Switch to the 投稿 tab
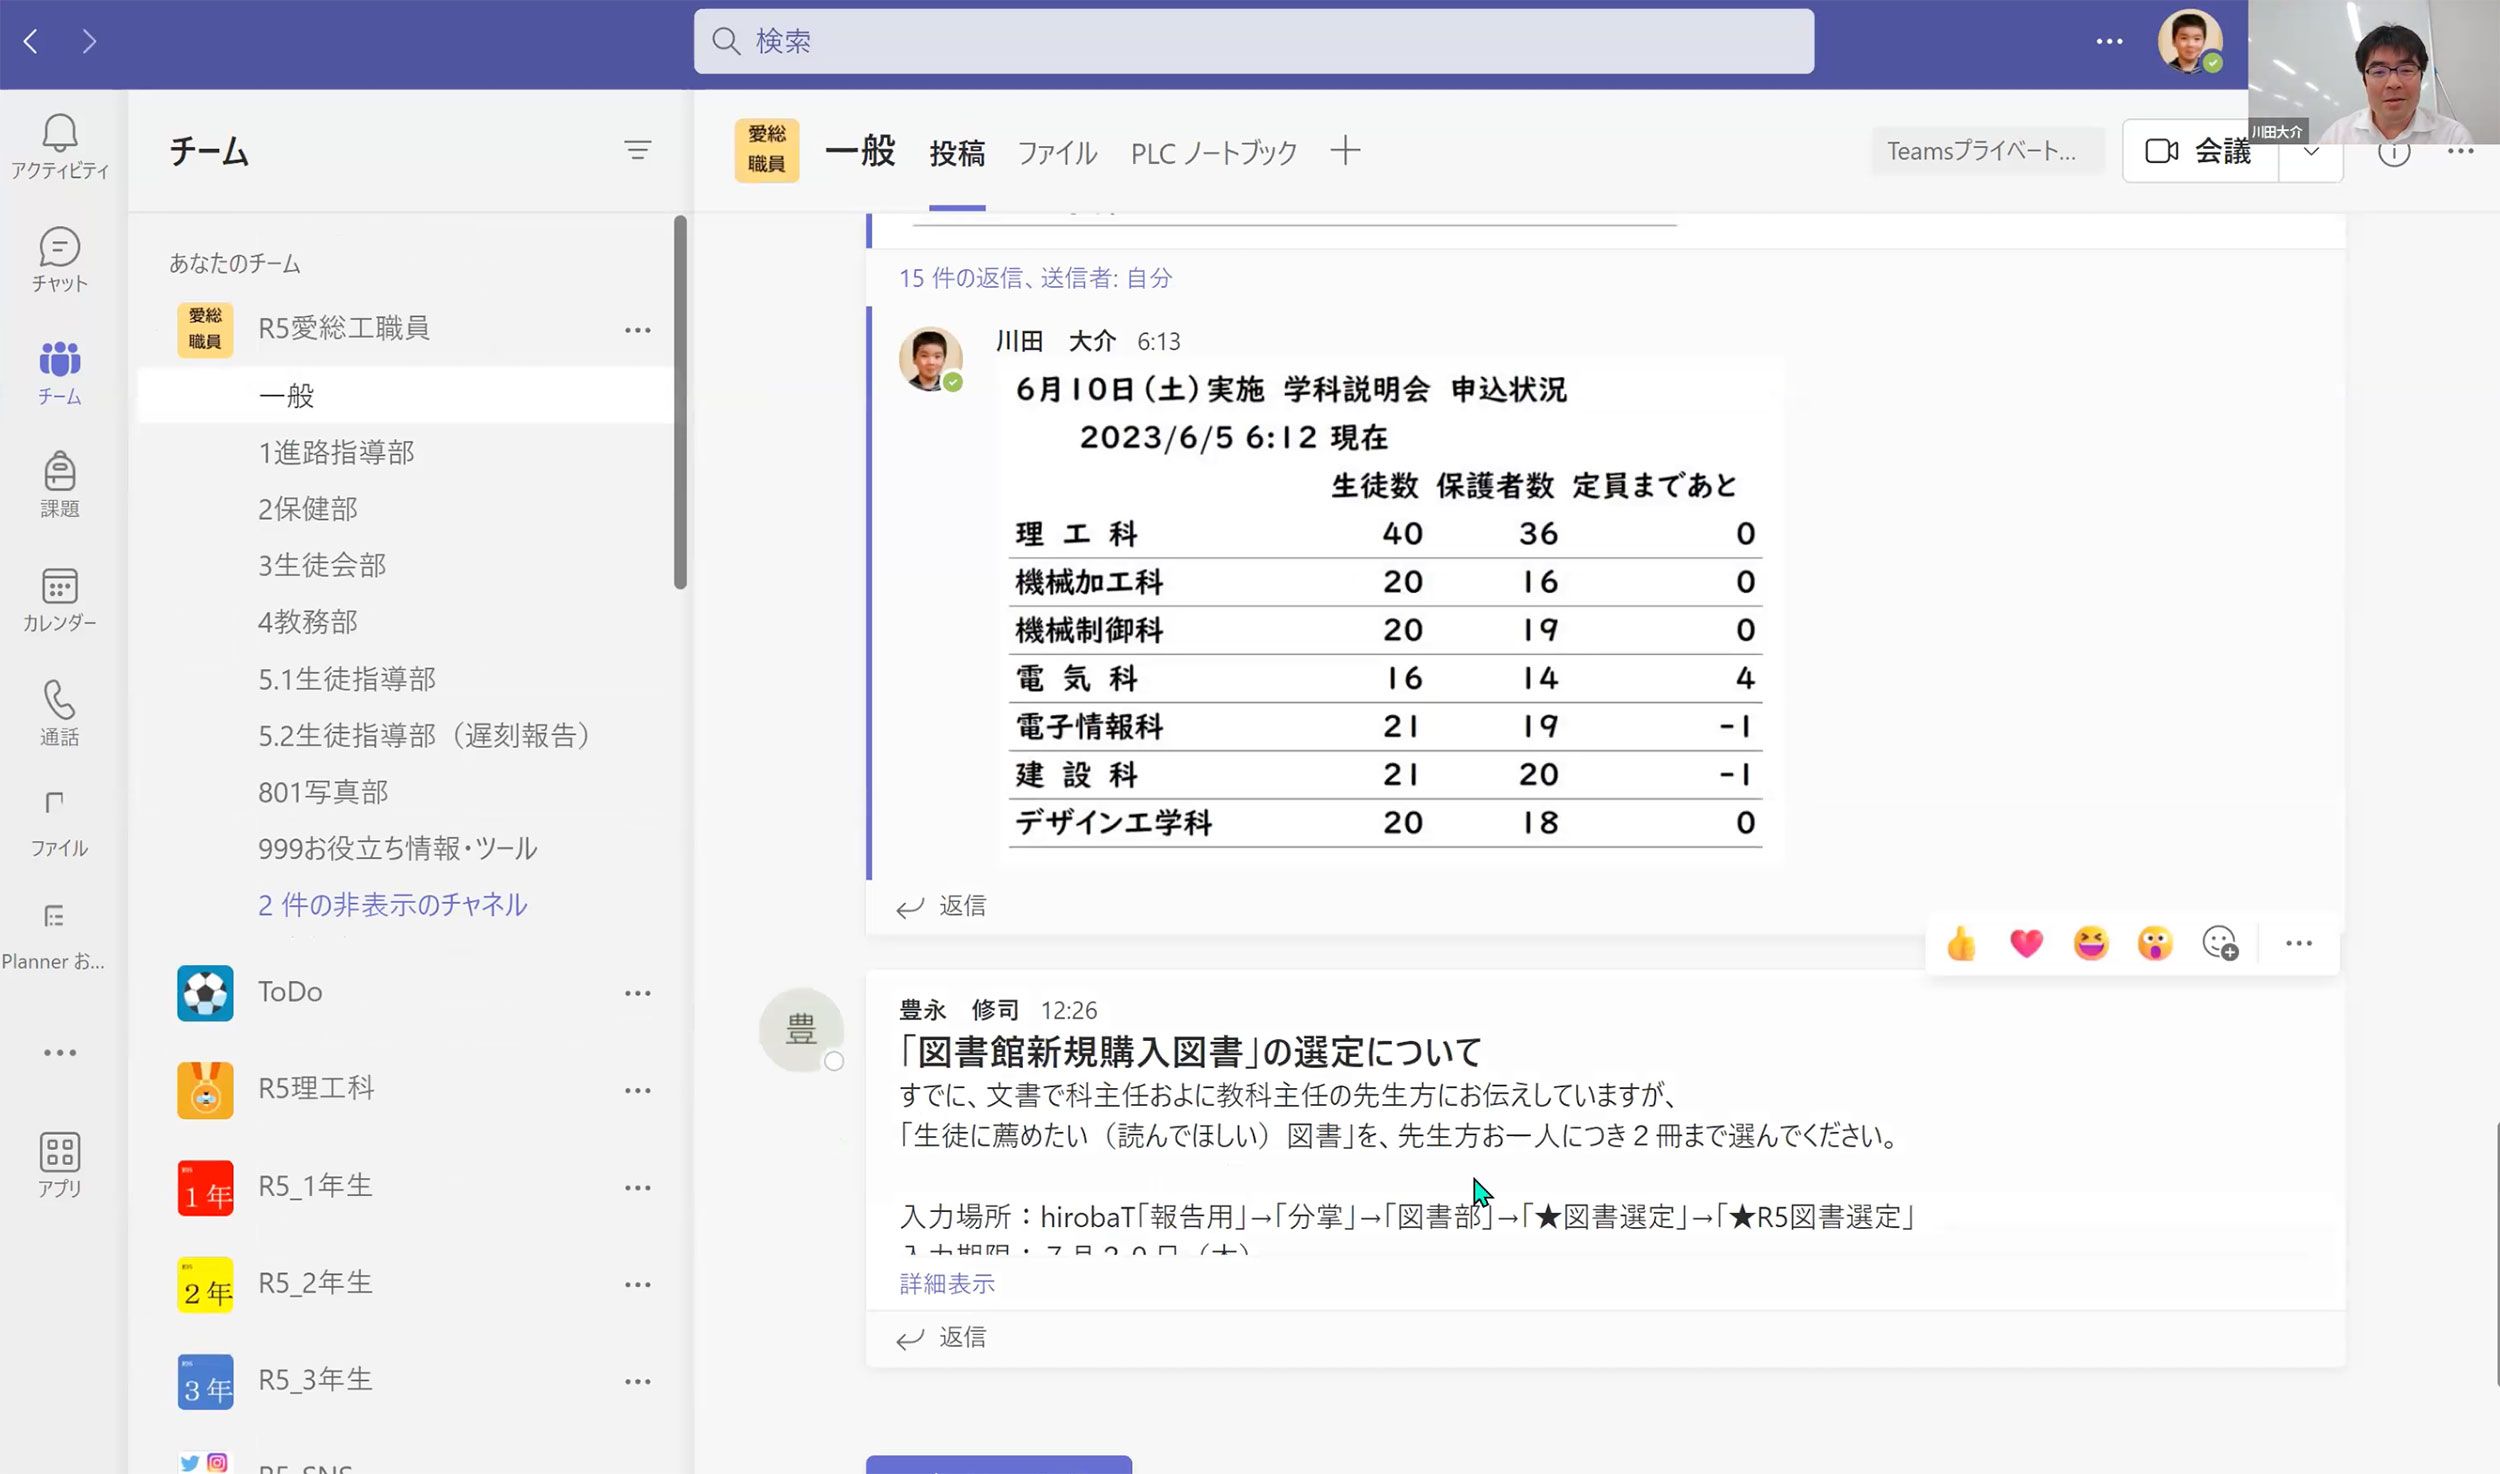The height and width of the screenshot is (1474, 2500). pyautogui.click(x=957, y=153)
